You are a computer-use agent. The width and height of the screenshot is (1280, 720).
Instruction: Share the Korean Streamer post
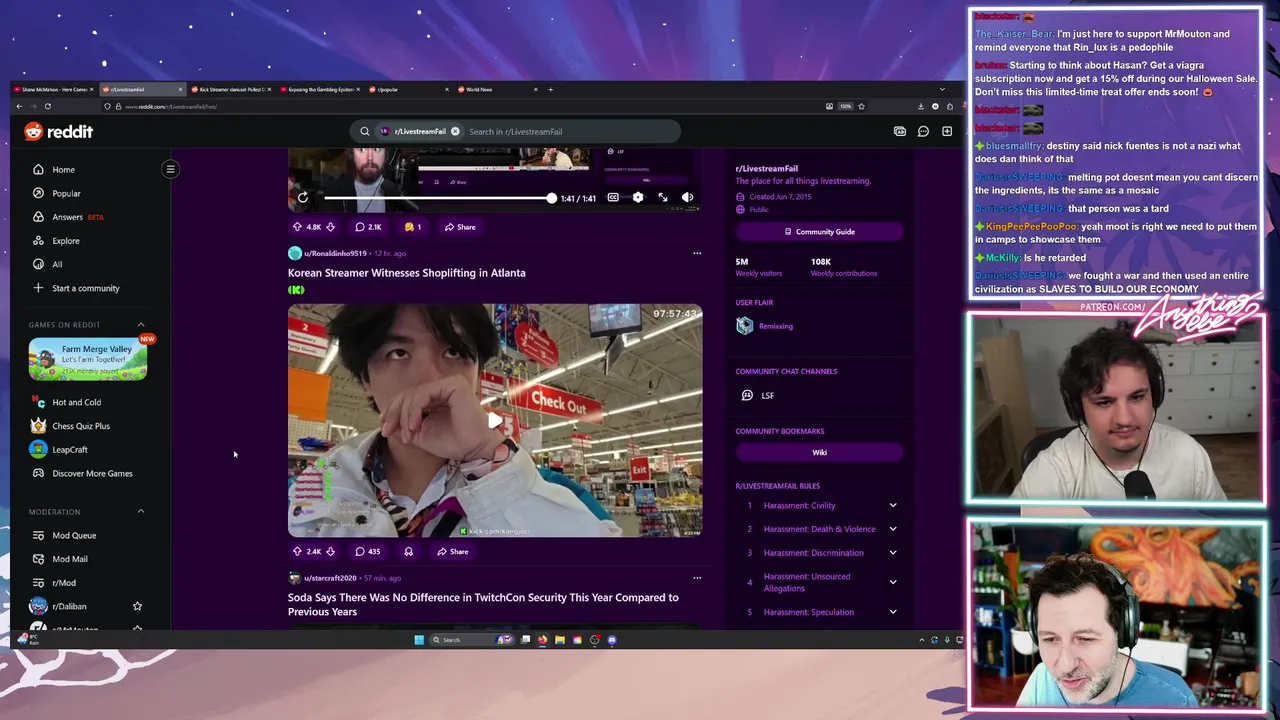pyautogui.click(x=453, y=551)
